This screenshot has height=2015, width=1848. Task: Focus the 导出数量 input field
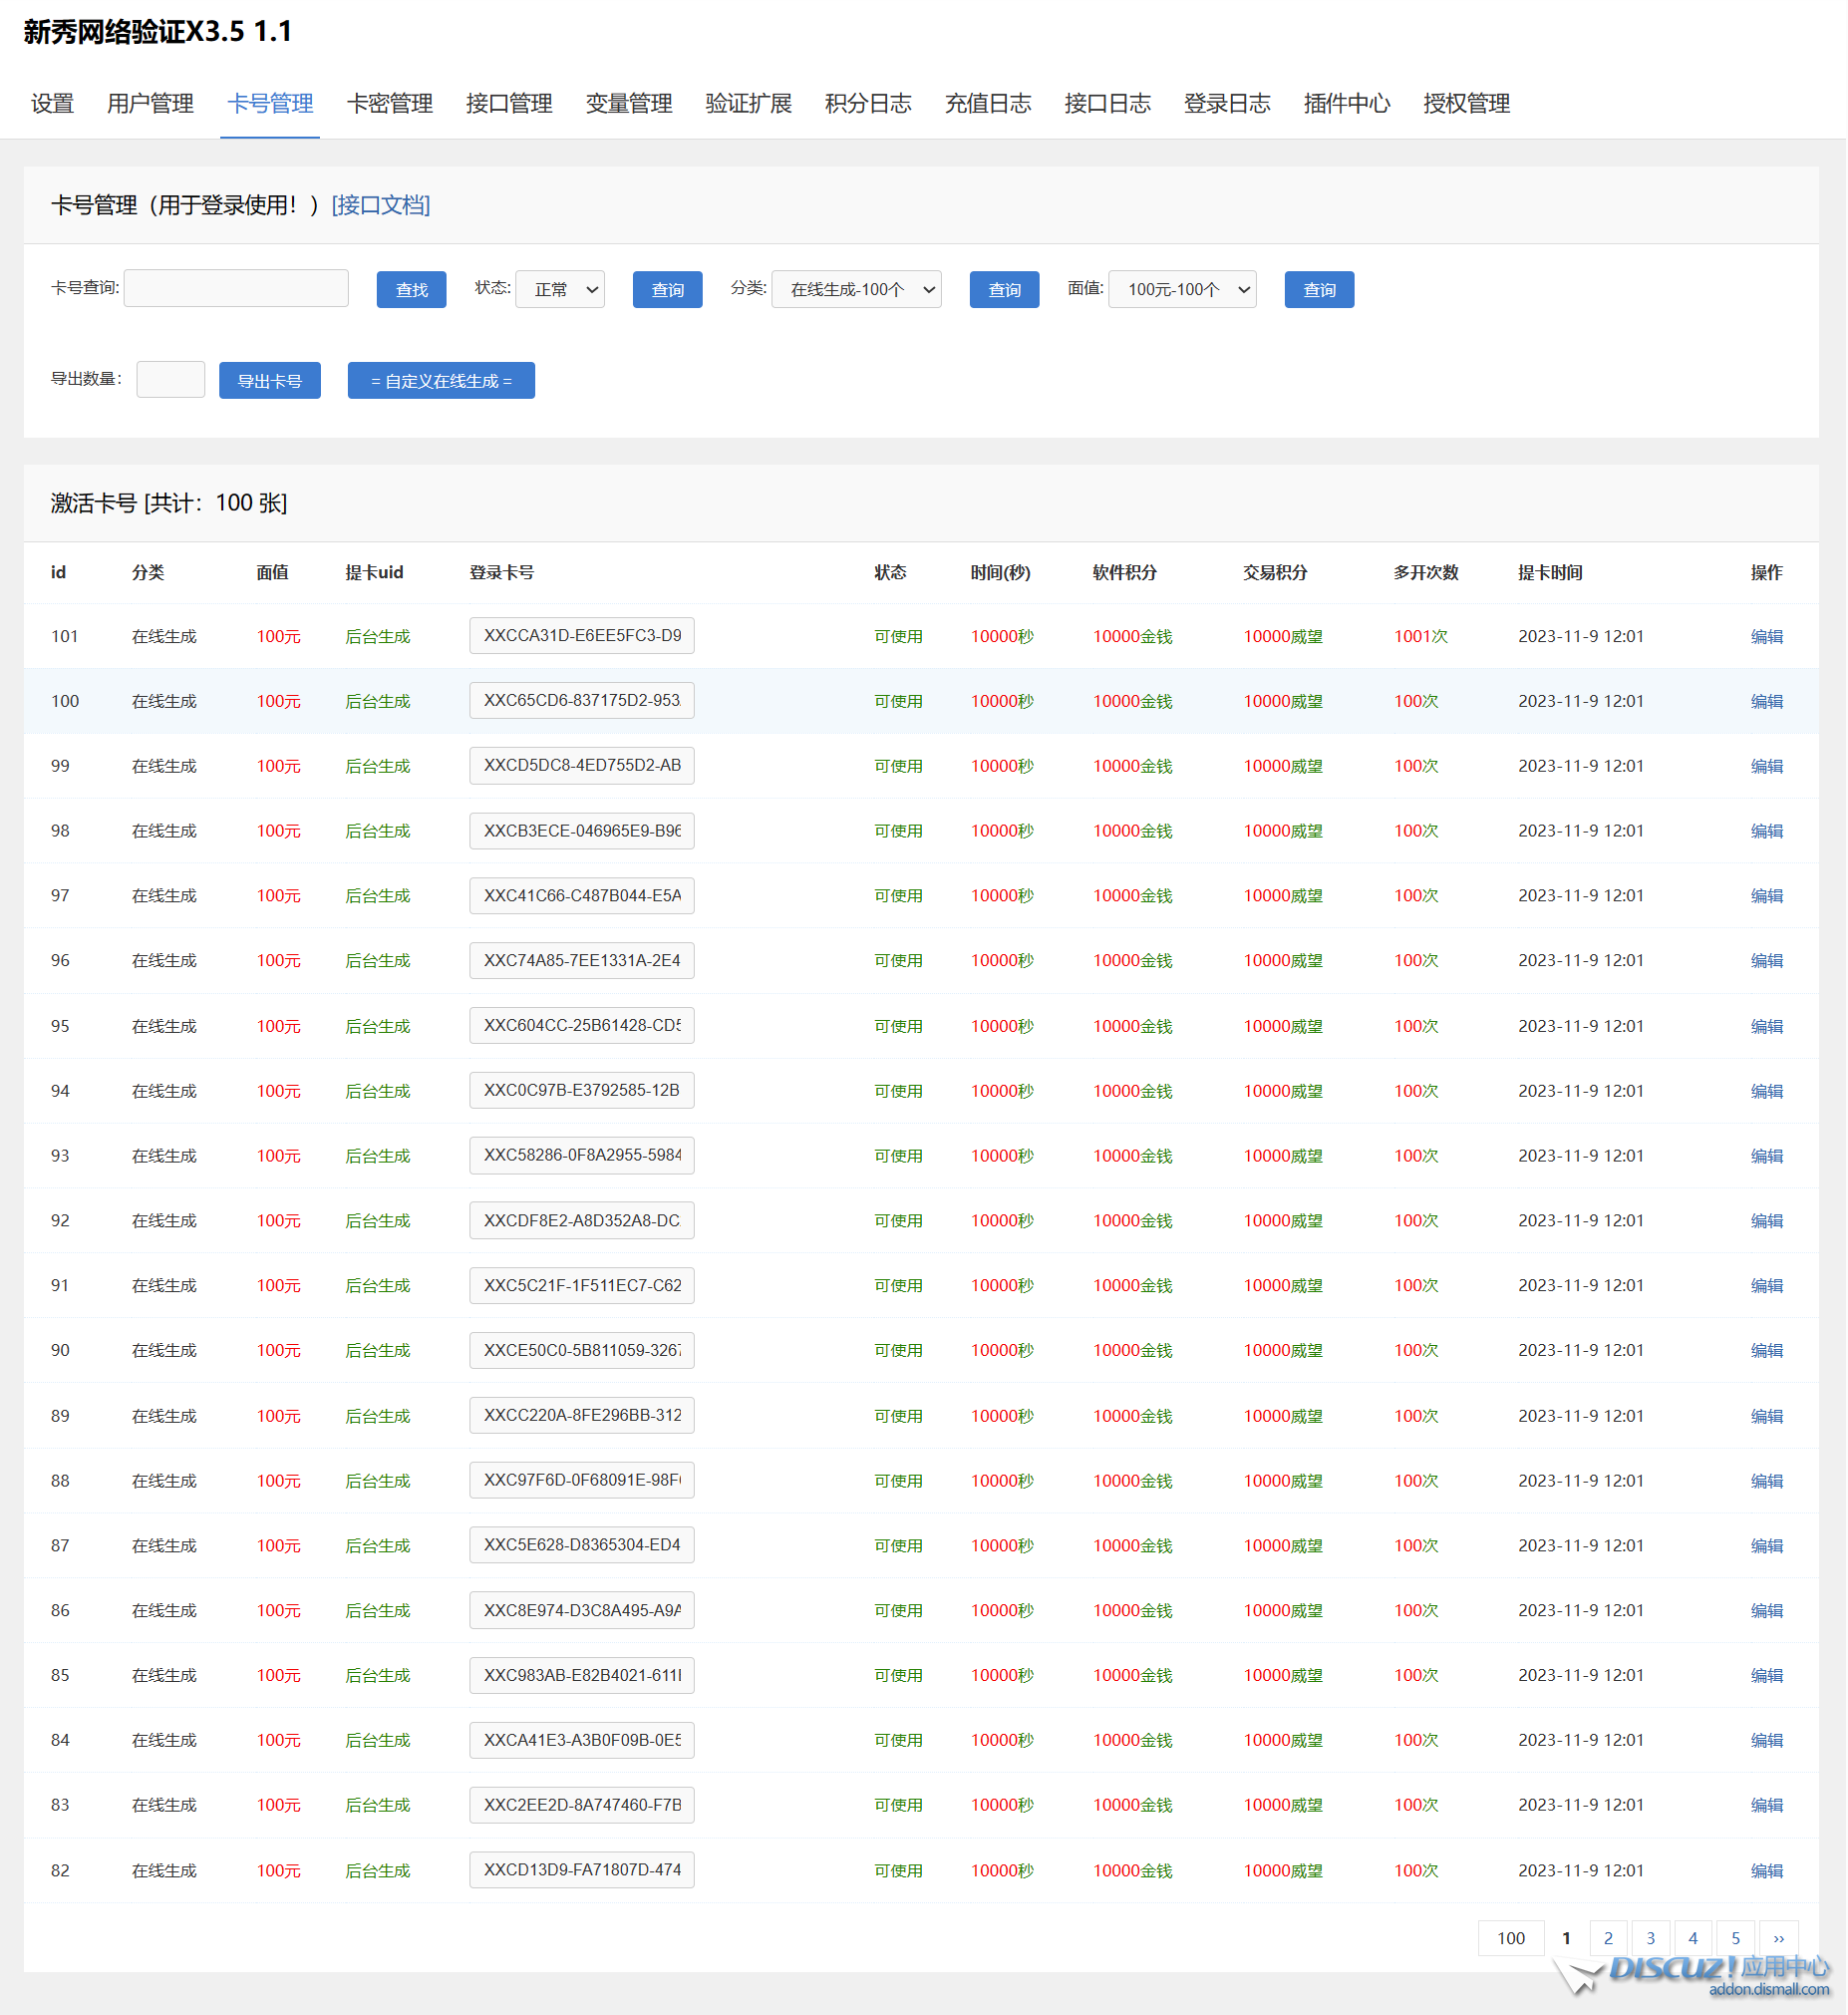click(x=171, y=380)
